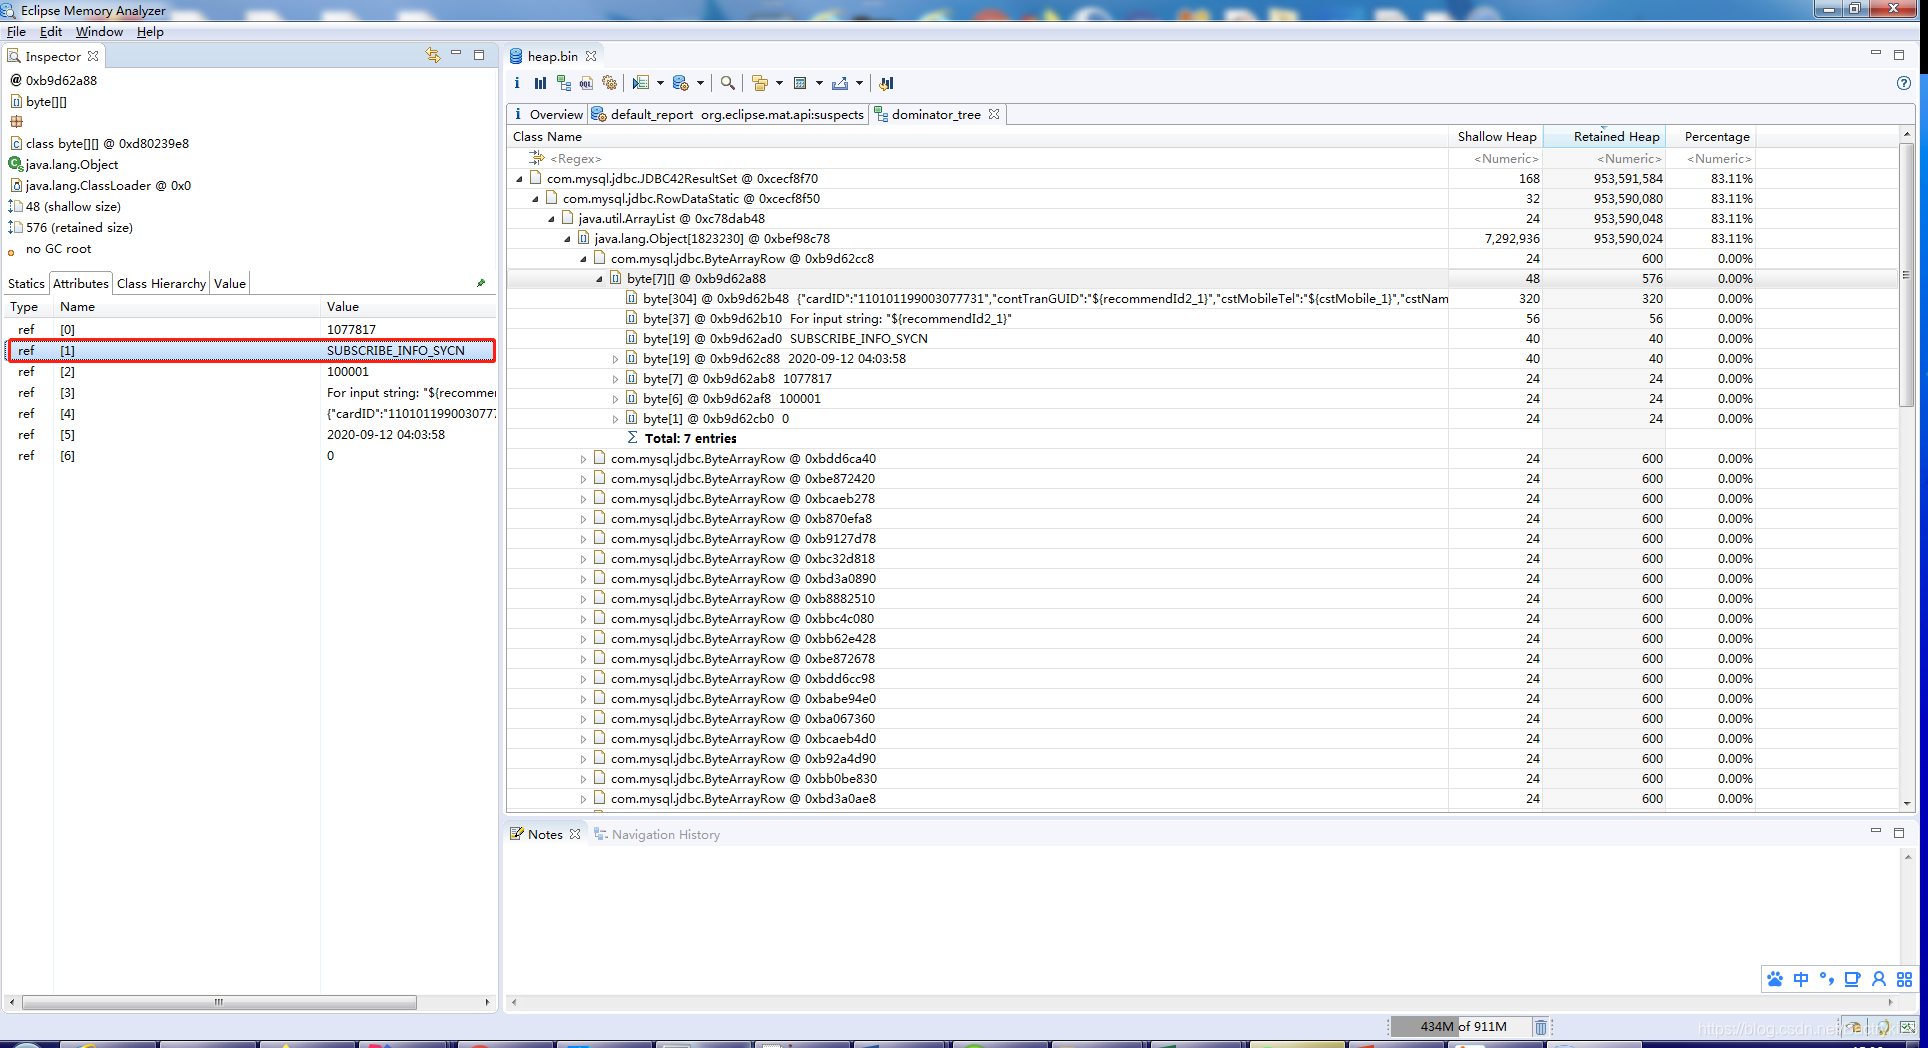Expand byte[19] @ 0xb9d62c88 node
The width and height of the screenshot is (1928, 1048).
coord(615,359)
